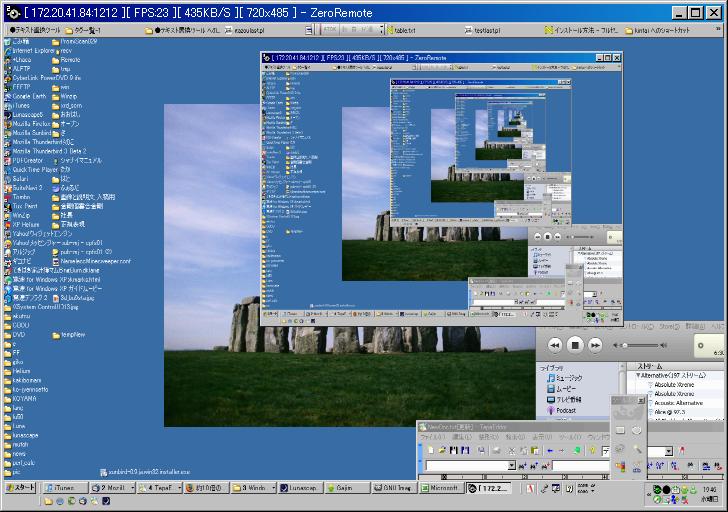Select the Tux Paint desktop icon

(x=21, y=206)
